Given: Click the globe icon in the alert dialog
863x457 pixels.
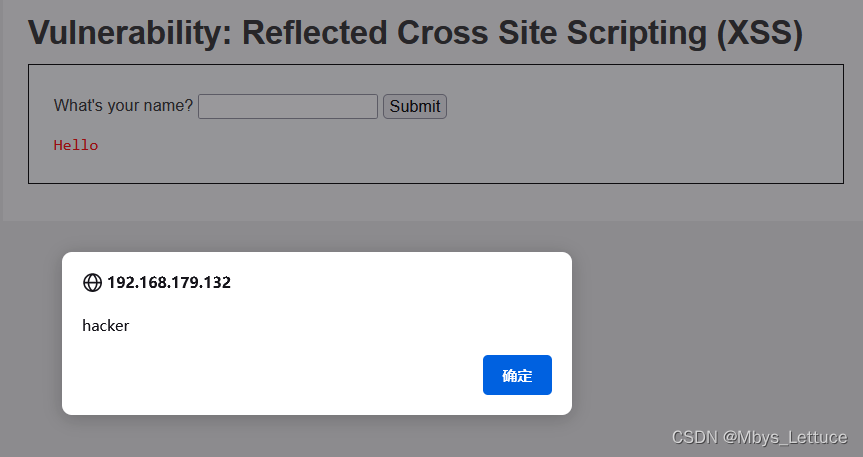Looking at the screenshot, I should [92, 282].
